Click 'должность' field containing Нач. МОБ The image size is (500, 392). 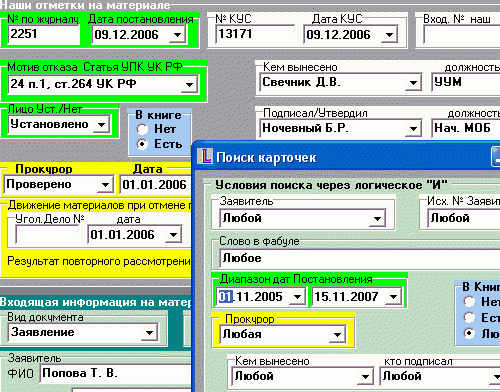(x=466, y=128)
